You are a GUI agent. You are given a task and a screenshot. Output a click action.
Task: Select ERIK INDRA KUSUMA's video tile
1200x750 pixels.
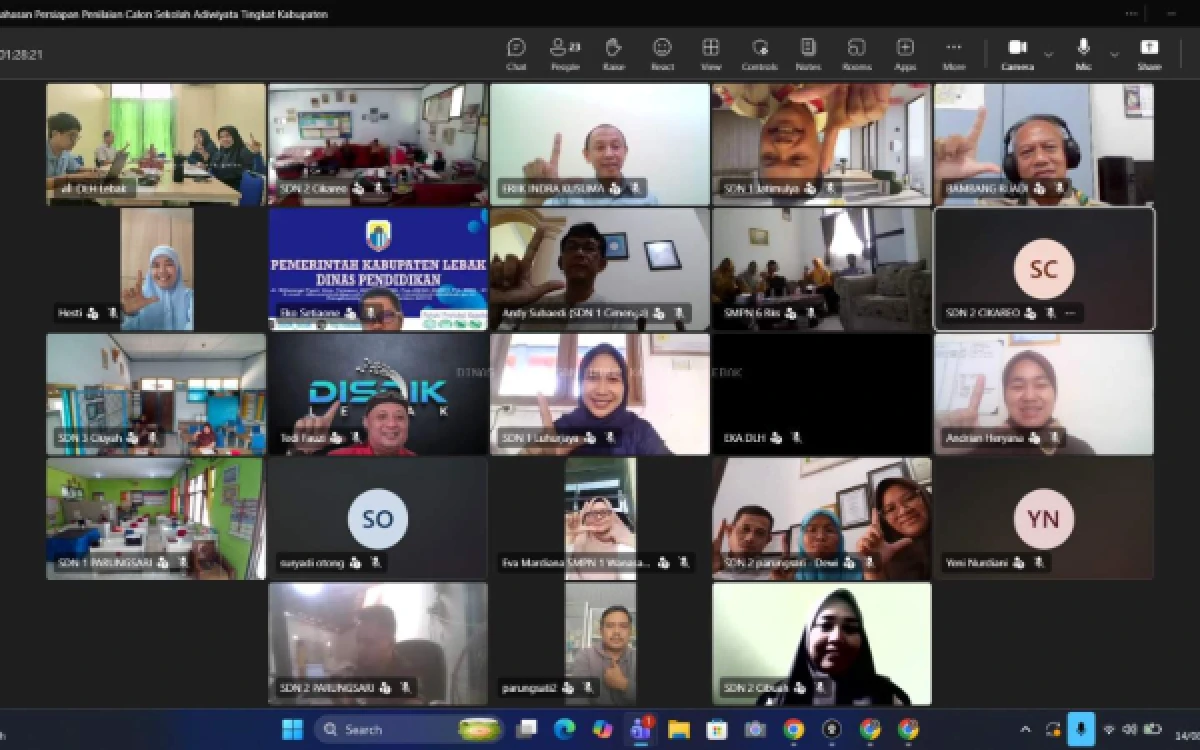click(600, 145)
